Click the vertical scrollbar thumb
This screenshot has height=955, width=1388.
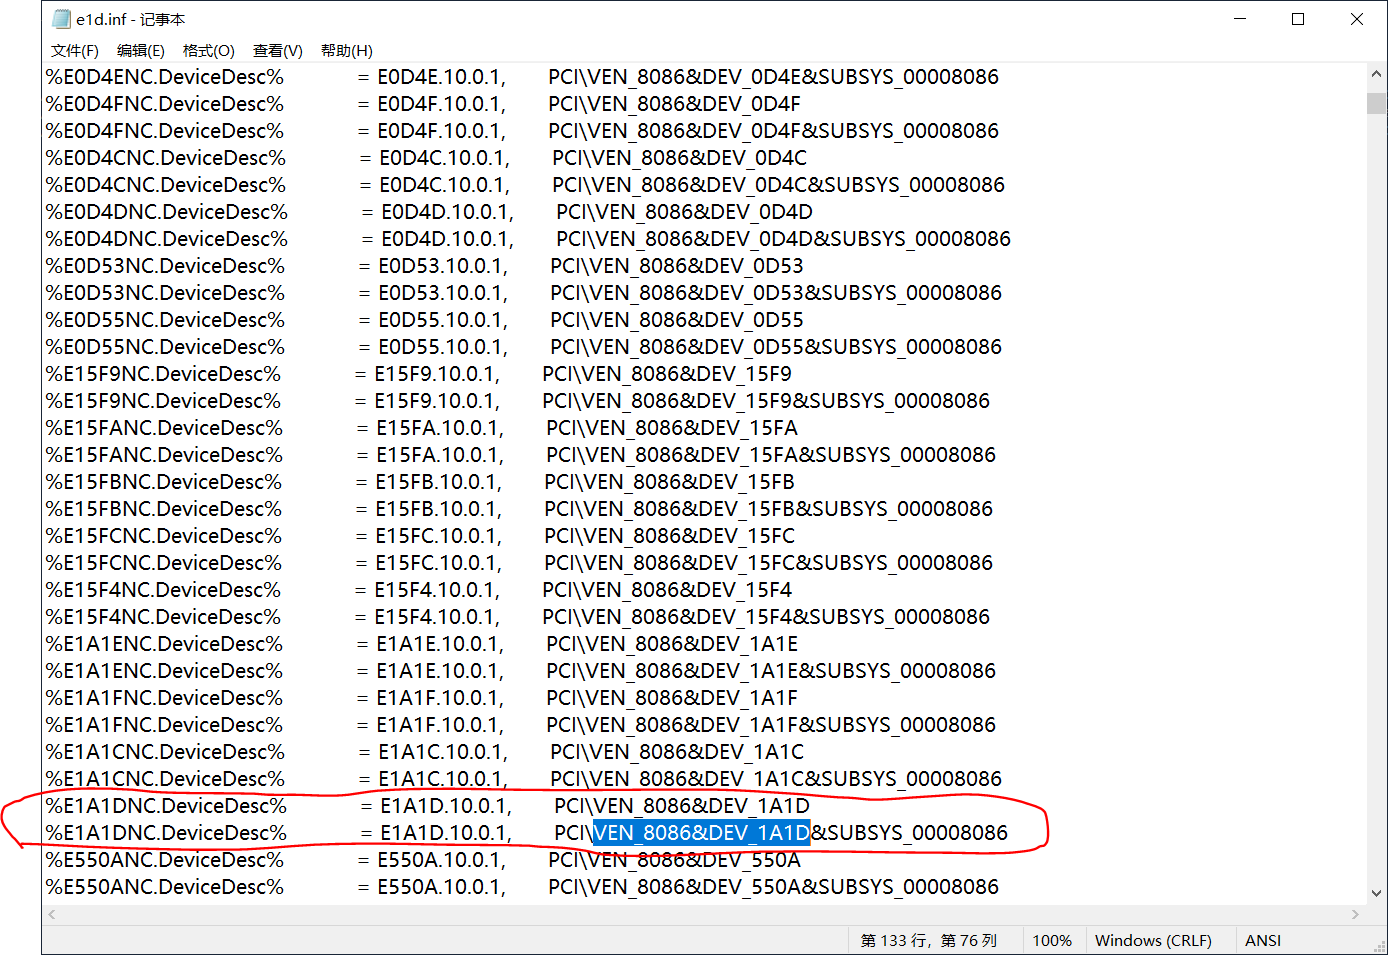1376,104
